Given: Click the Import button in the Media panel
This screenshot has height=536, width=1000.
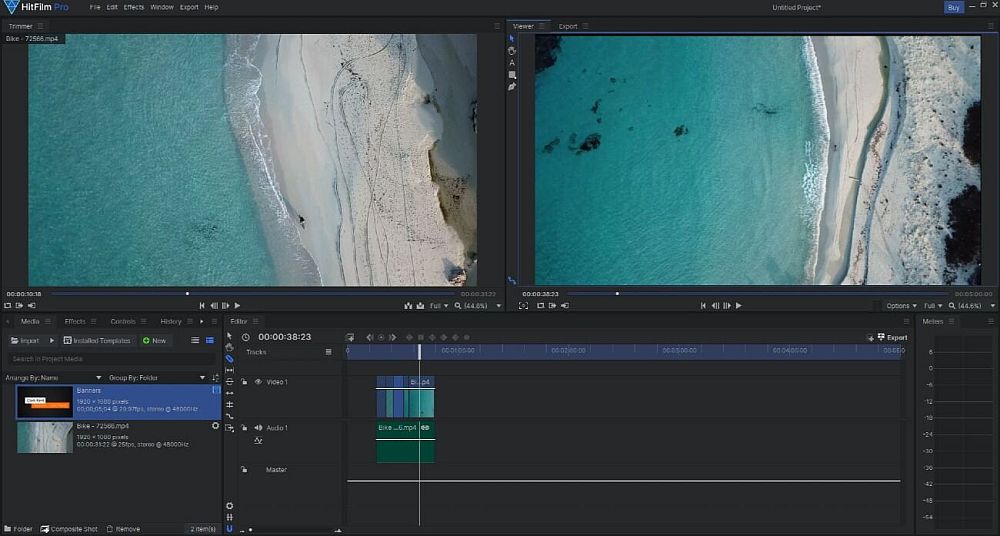Looking at the screenshot, I should pos(25,341).
